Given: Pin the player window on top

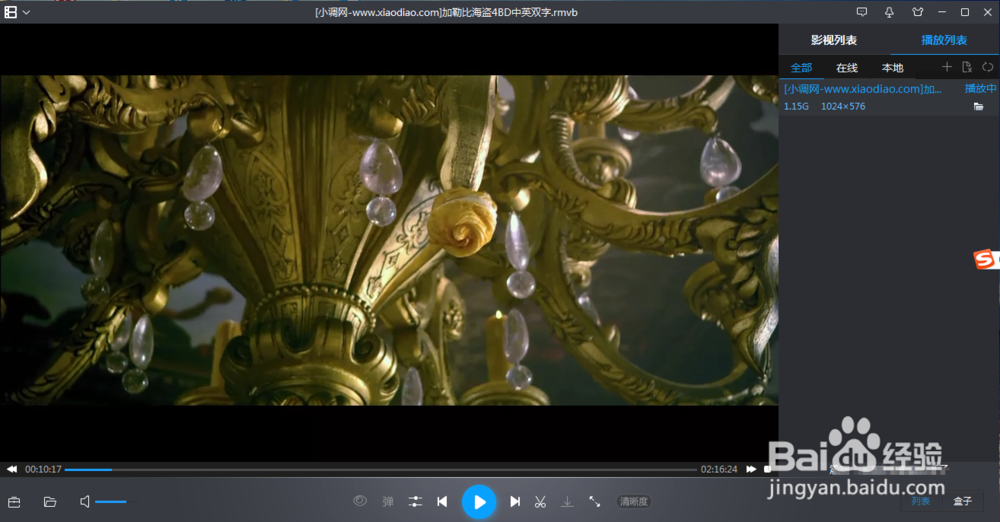Looking at the screenshot, I should click(889, 12).
